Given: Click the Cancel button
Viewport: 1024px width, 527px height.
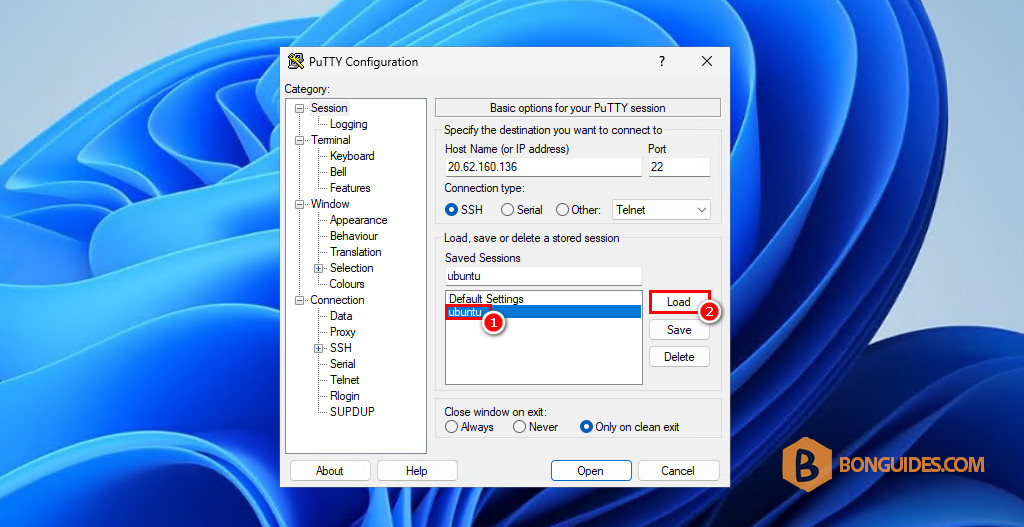Looking at the screenshot, I should [x=679, y=471].
